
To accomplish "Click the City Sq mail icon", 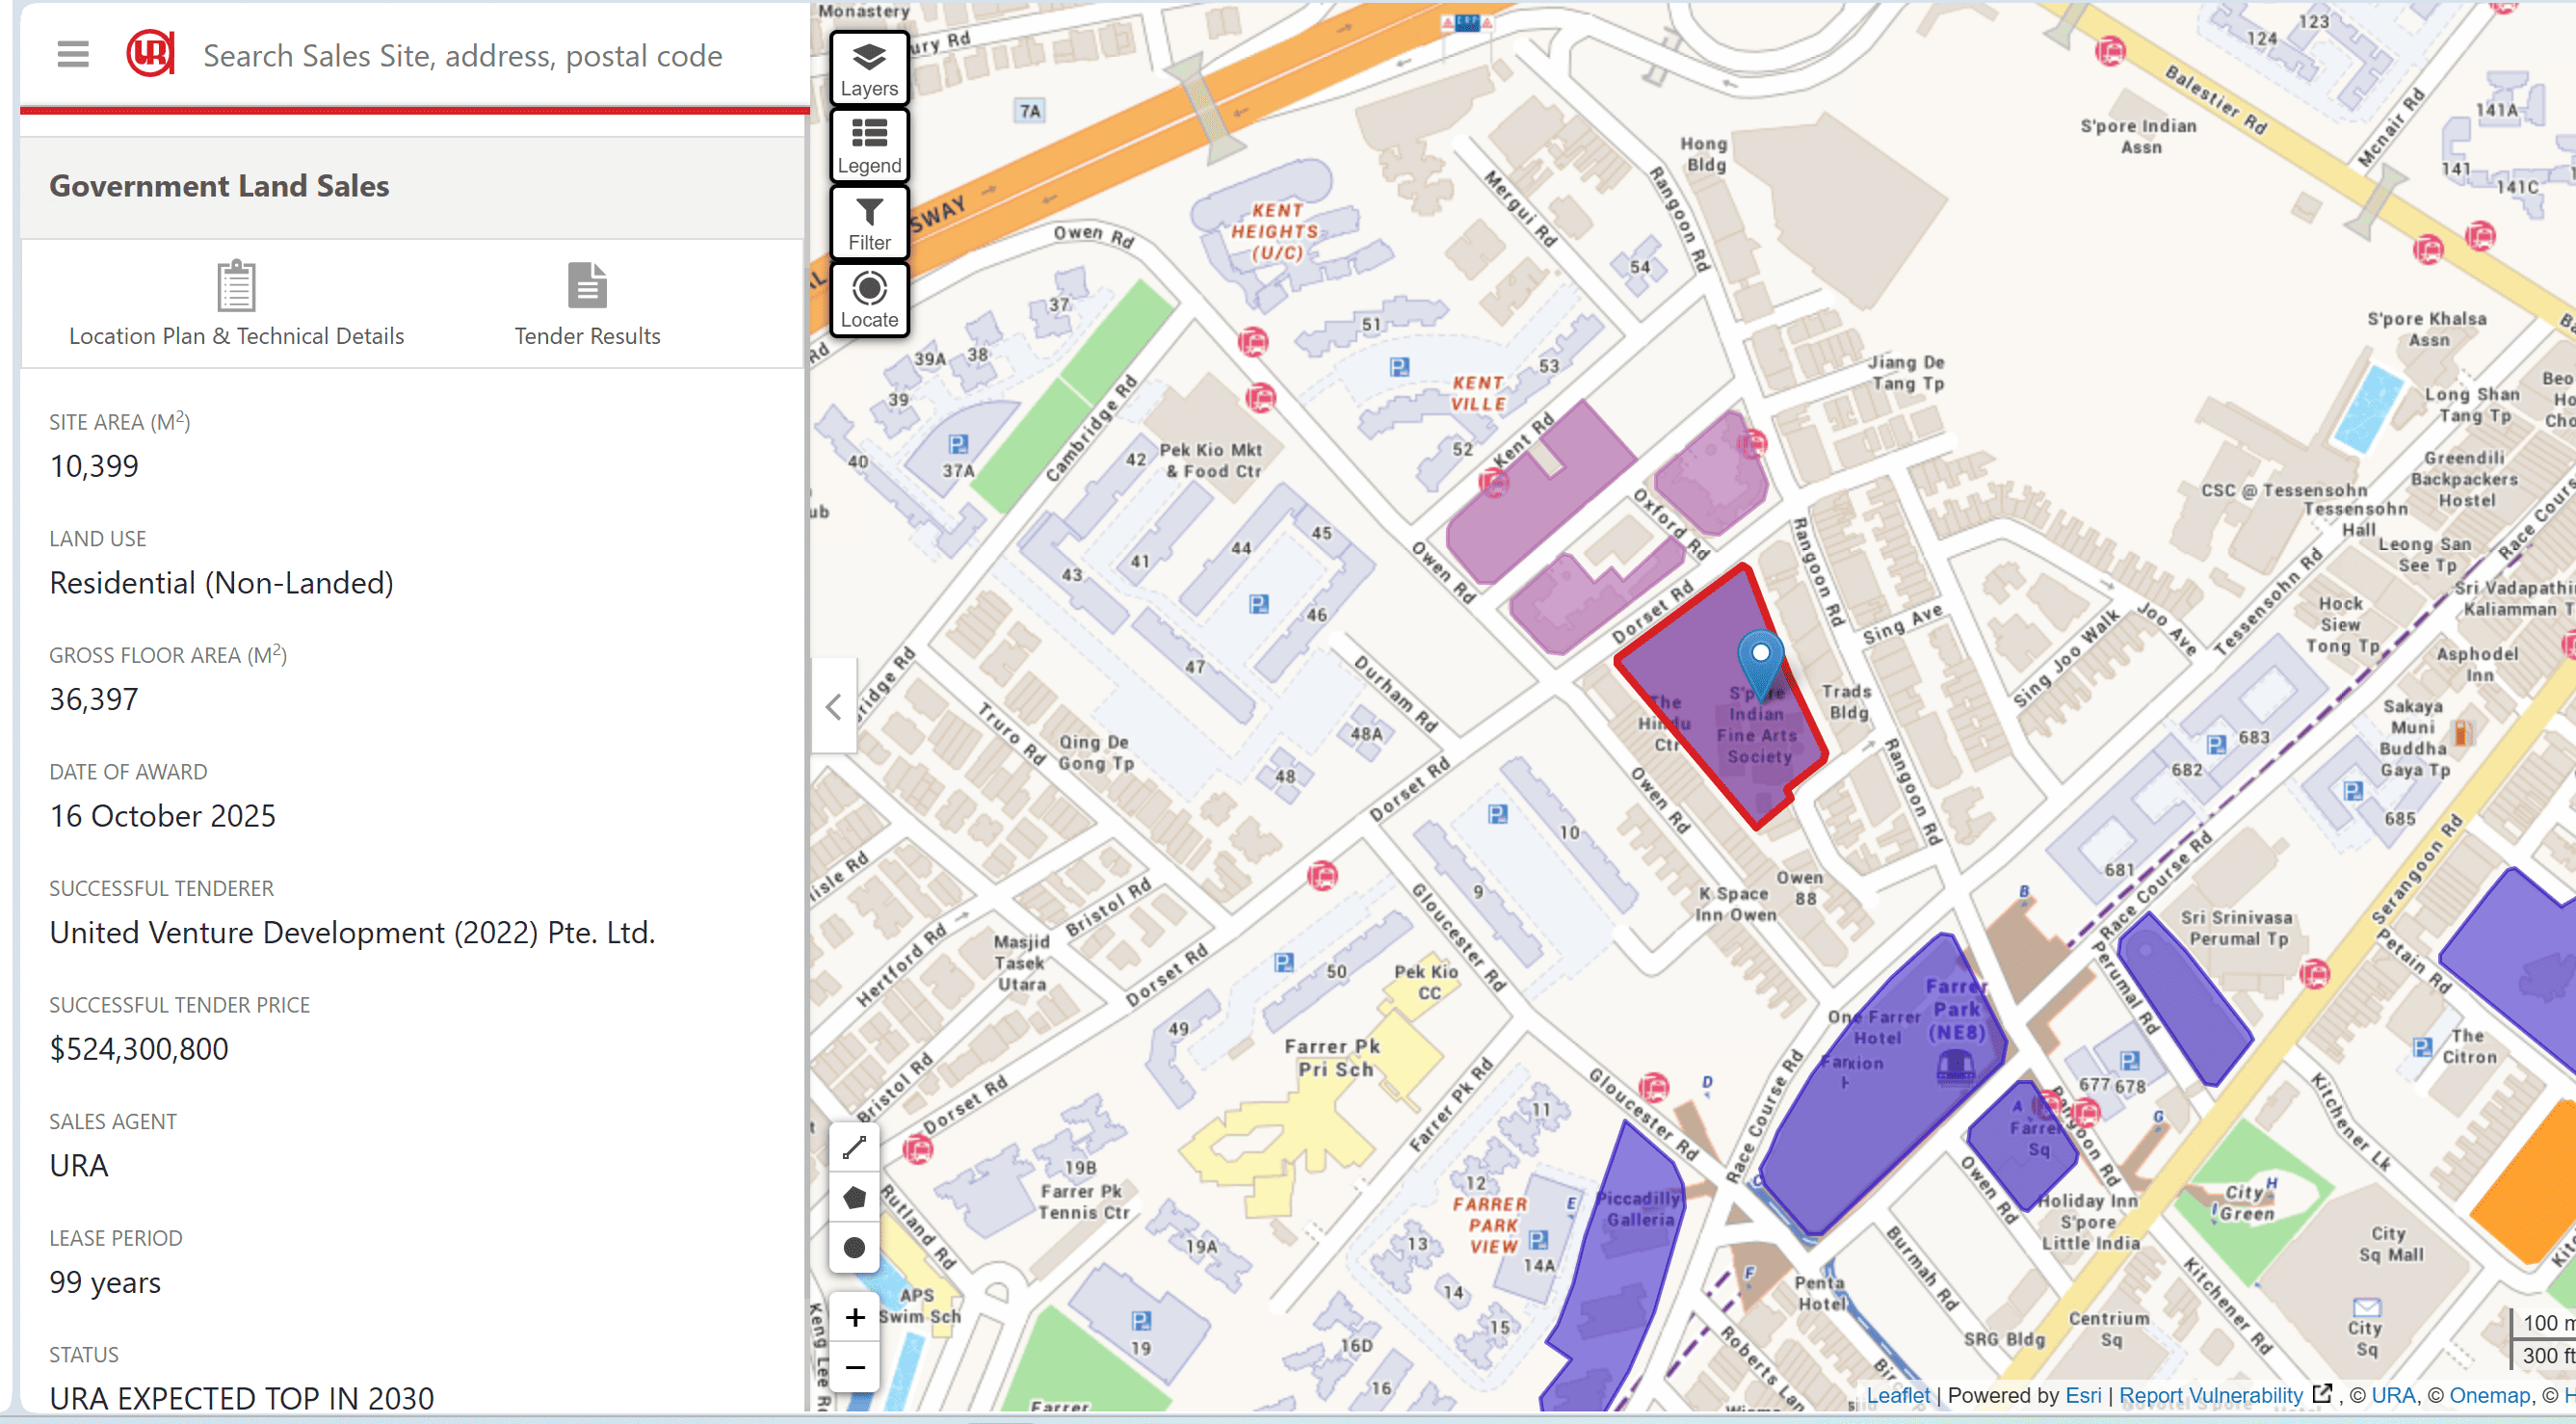I will tap(2366, 1307).
